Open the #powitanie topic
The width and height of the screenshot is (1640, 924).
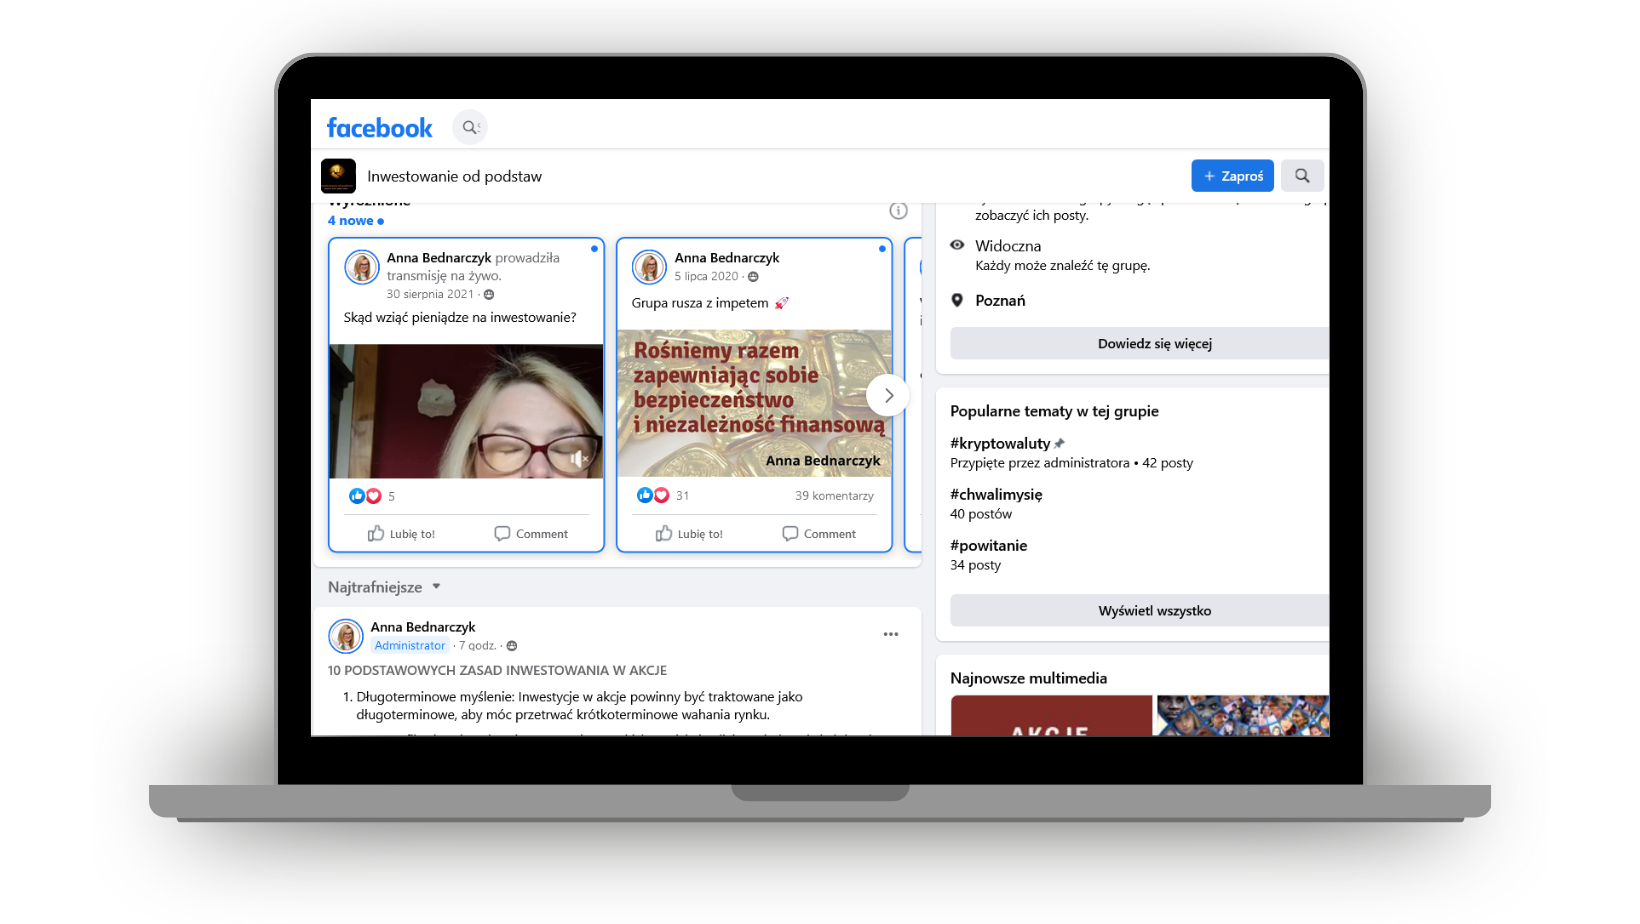pos(988,545)
